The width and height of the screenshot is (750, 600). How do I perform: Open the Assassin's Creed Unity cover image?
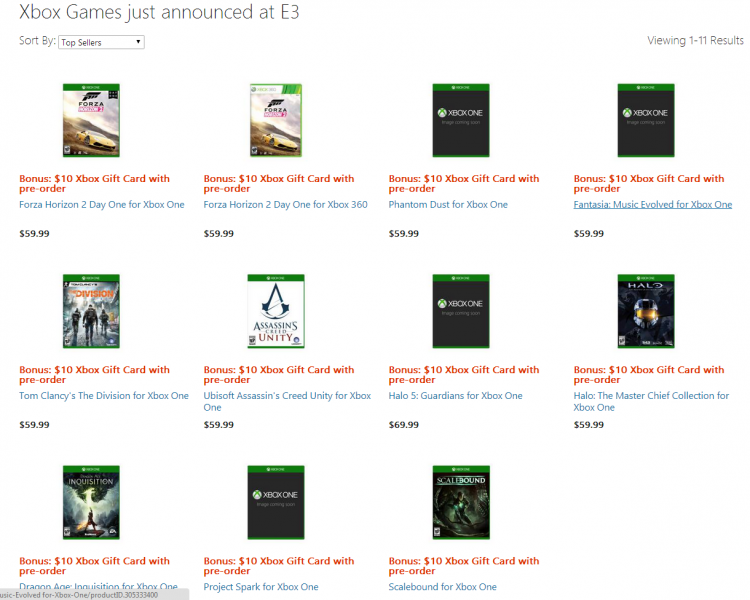pos(276,311)
